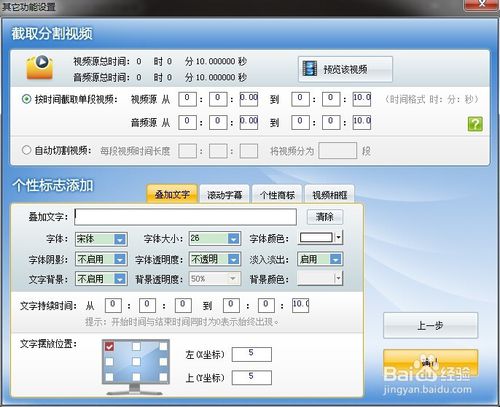Select 自动切割视频 radio option
Image resolution: width=500 pixels, height=407 pixels.
26,150
